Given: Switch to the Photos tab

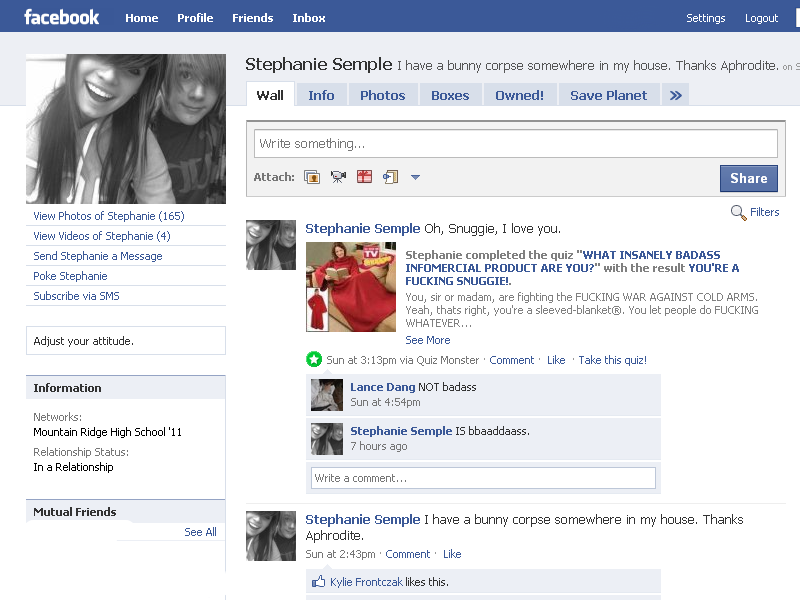Looking at the screenshot, I should coord(383,94).
